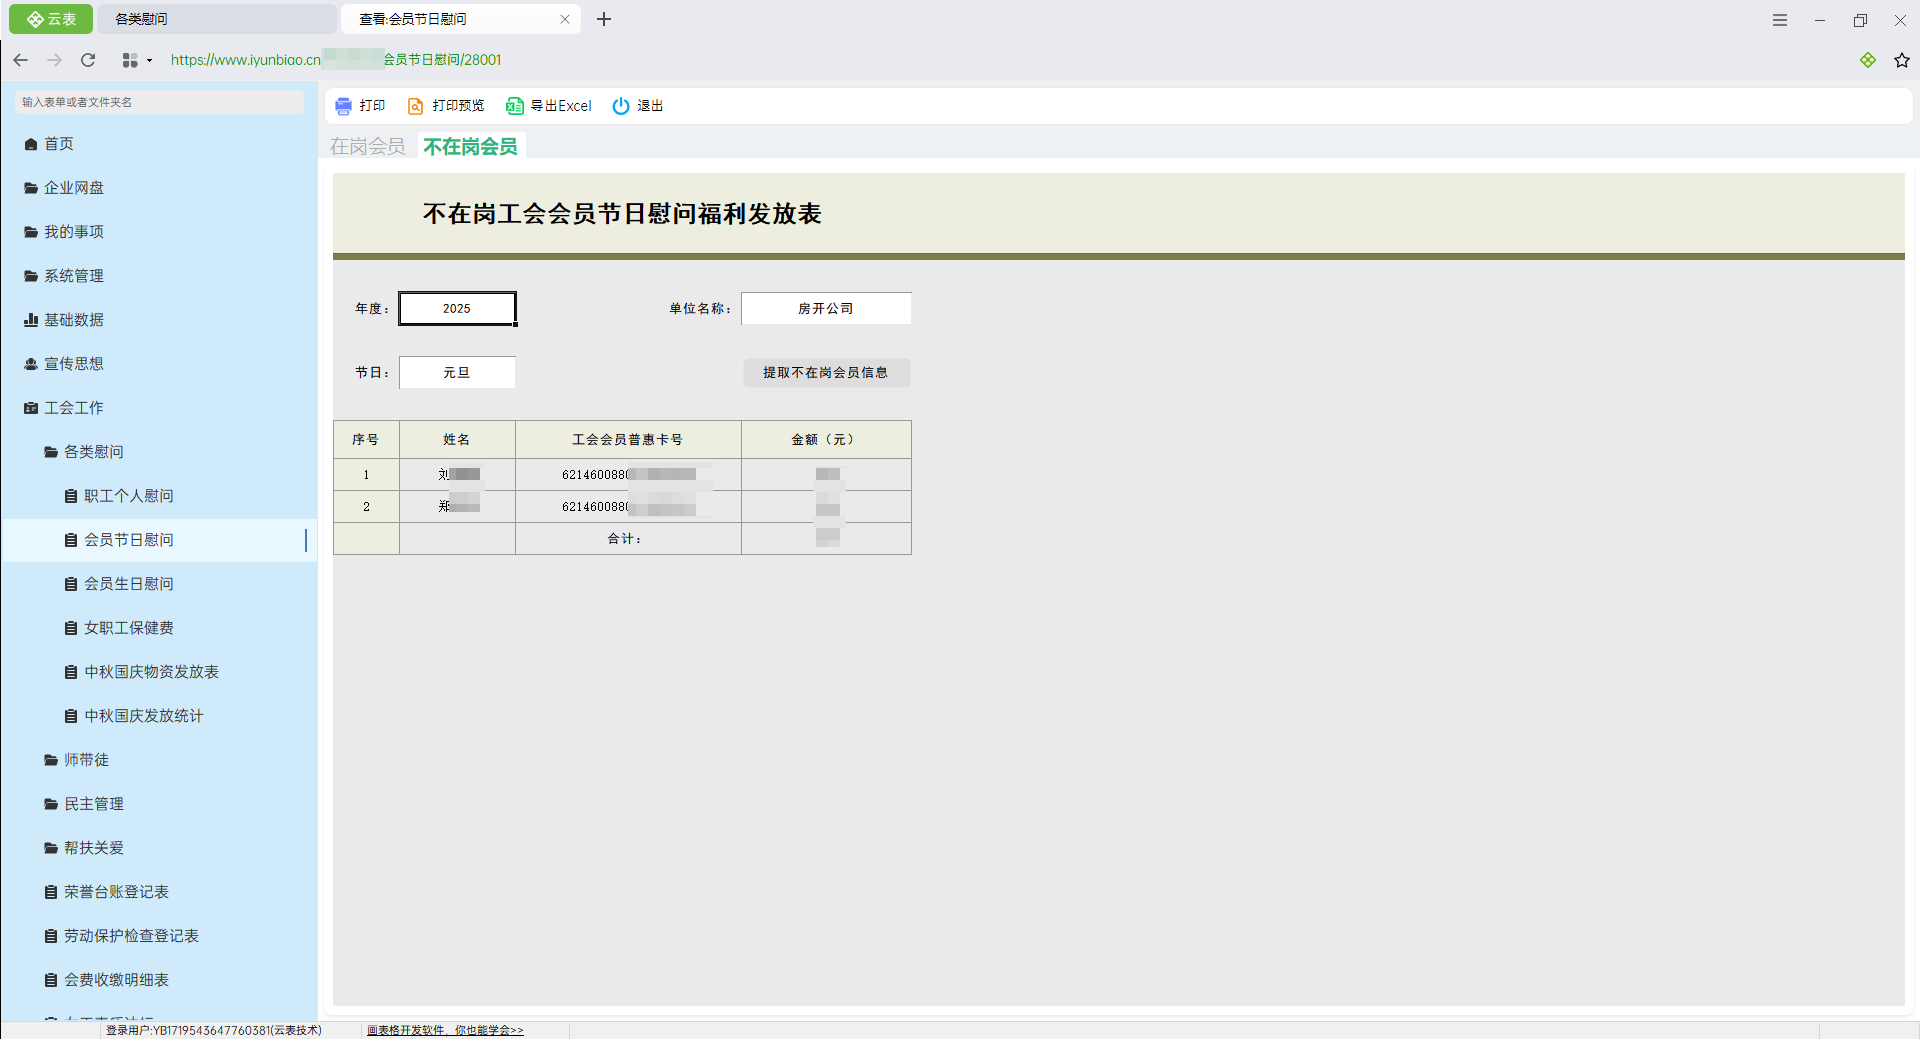Go back using the back arrow
Viewport: 1920px width, 1039px height.
click(21, 60)
